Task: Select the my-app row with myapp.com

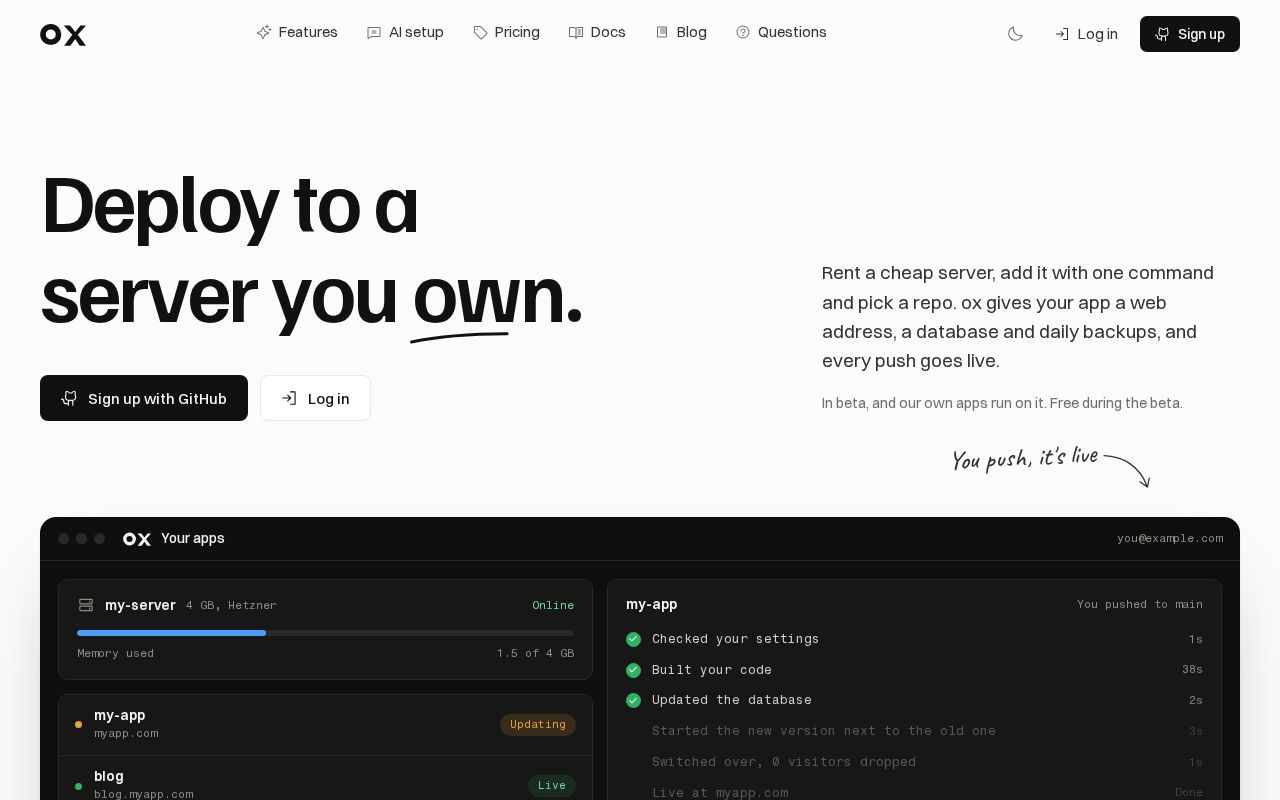Action: click(325, 725)
